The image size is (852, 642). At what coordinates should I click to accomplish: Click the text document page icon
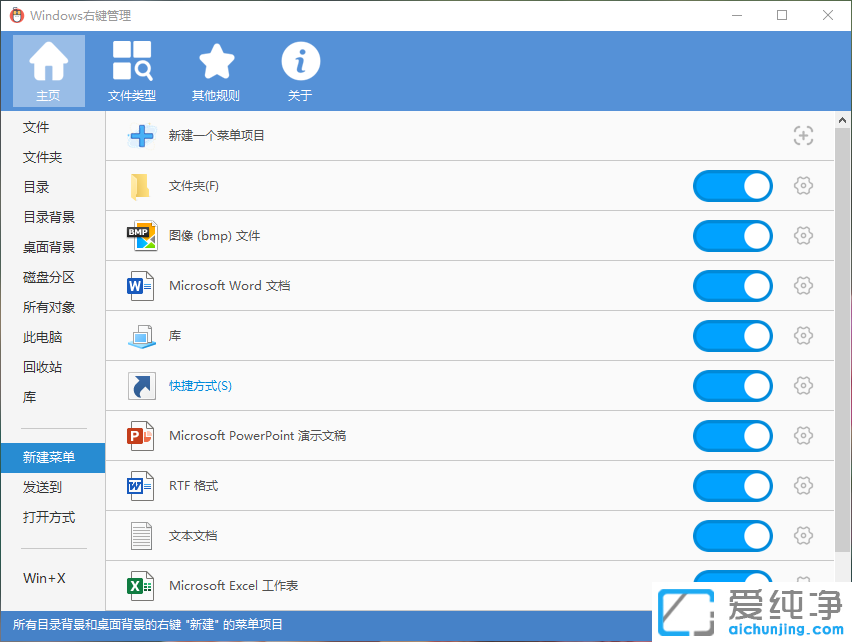coord(141,536)
